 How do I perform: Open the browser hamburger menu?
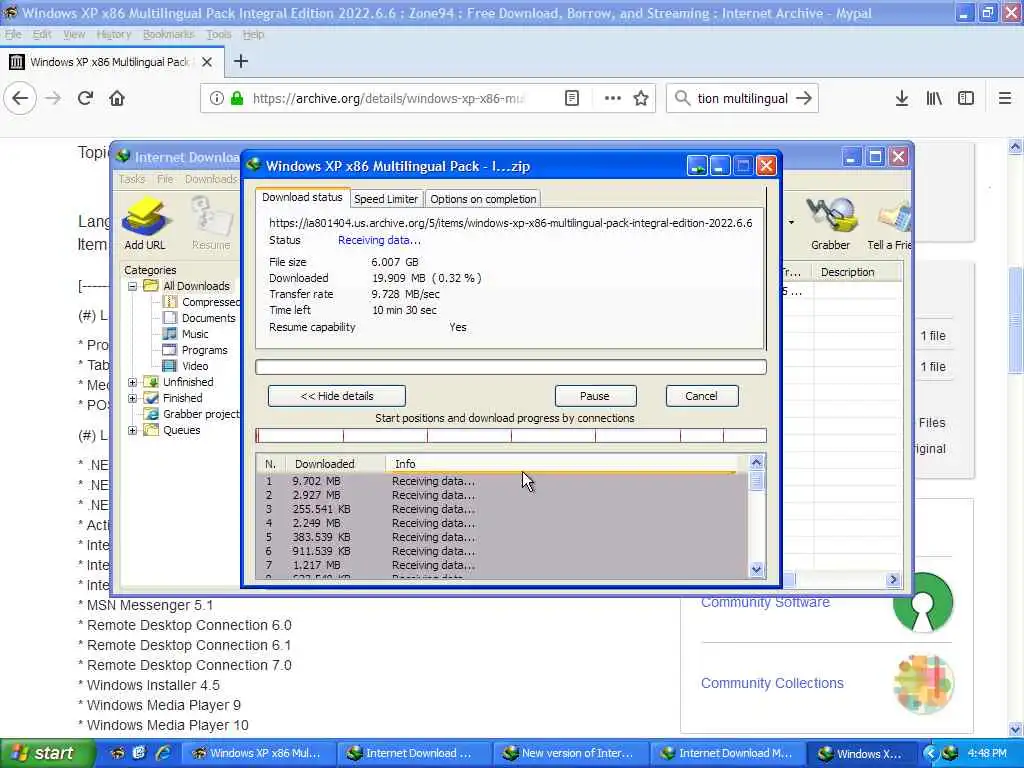tap(1004, 99)
